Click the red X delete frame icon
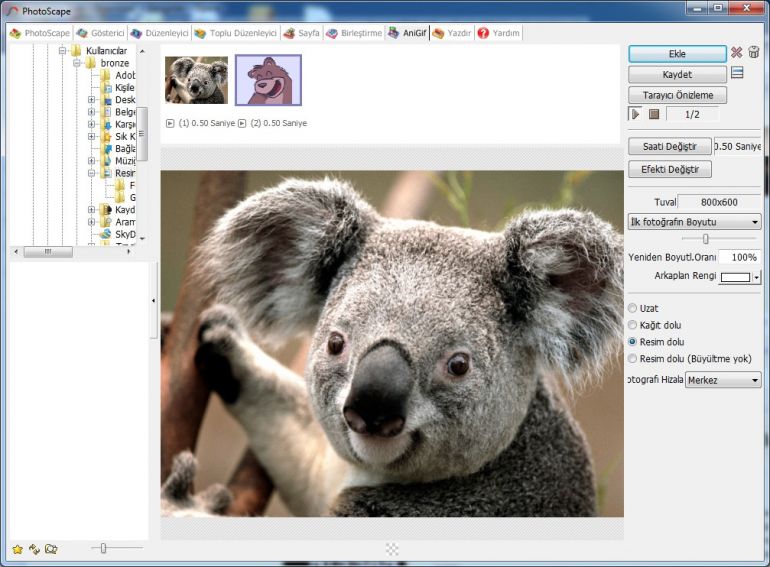770x567 pixels. point(736,53)
